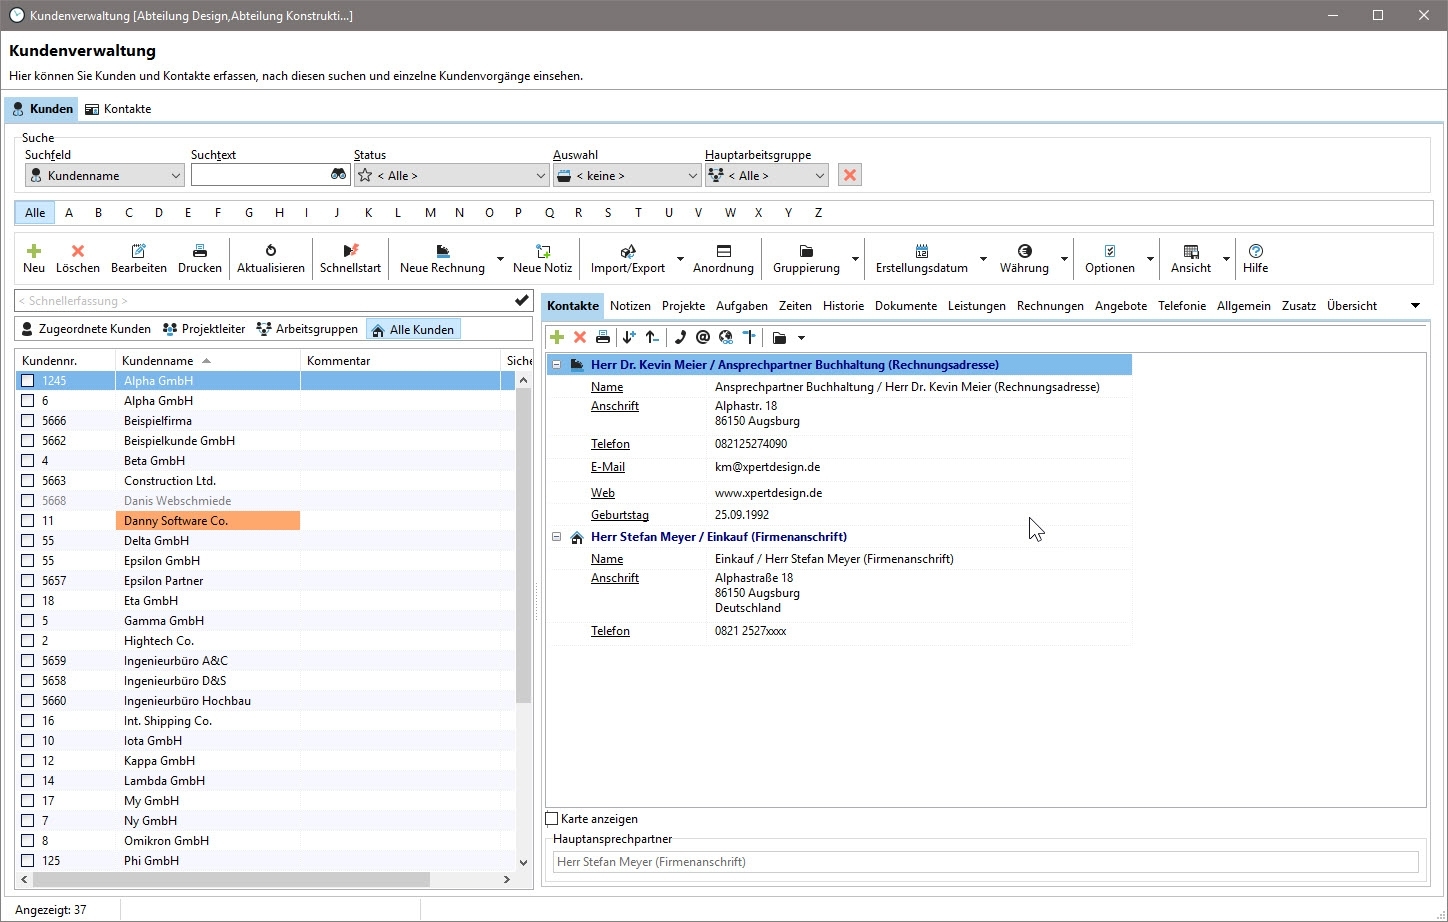Click the green plus in contacts toolbar
The image size is (1448, 922).
tap(557, 338)
